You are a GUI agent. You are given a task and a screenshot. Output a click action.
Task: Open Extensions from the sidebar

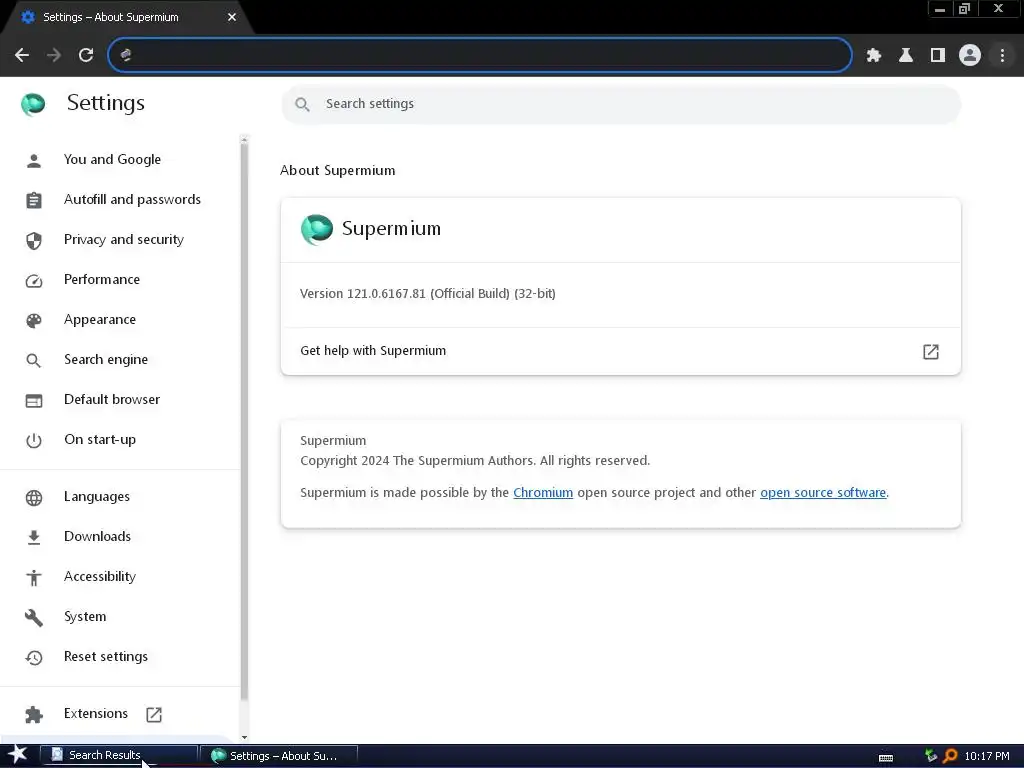coord(96,713)
